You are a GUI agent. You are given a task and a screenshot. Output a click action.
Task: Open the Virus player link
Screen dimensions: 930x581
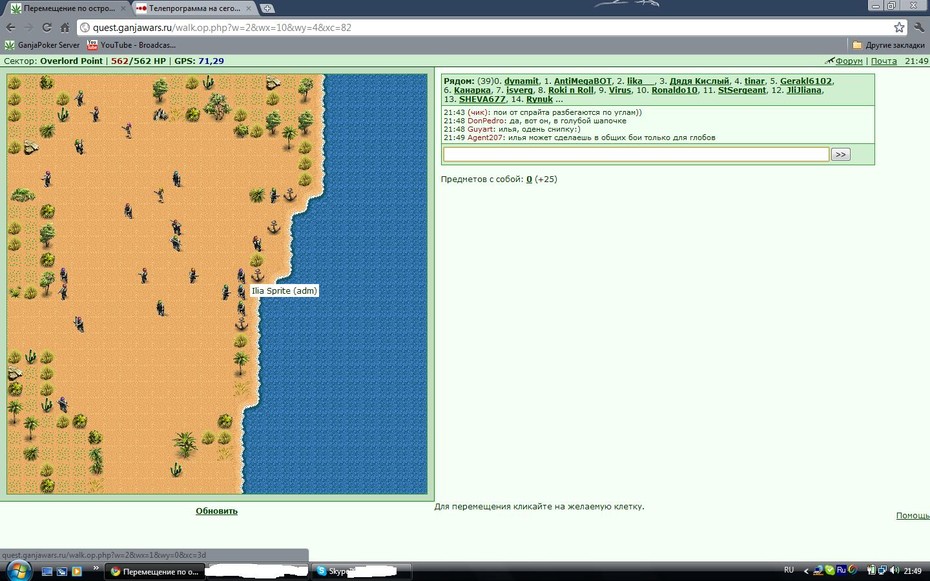(620, 90)
